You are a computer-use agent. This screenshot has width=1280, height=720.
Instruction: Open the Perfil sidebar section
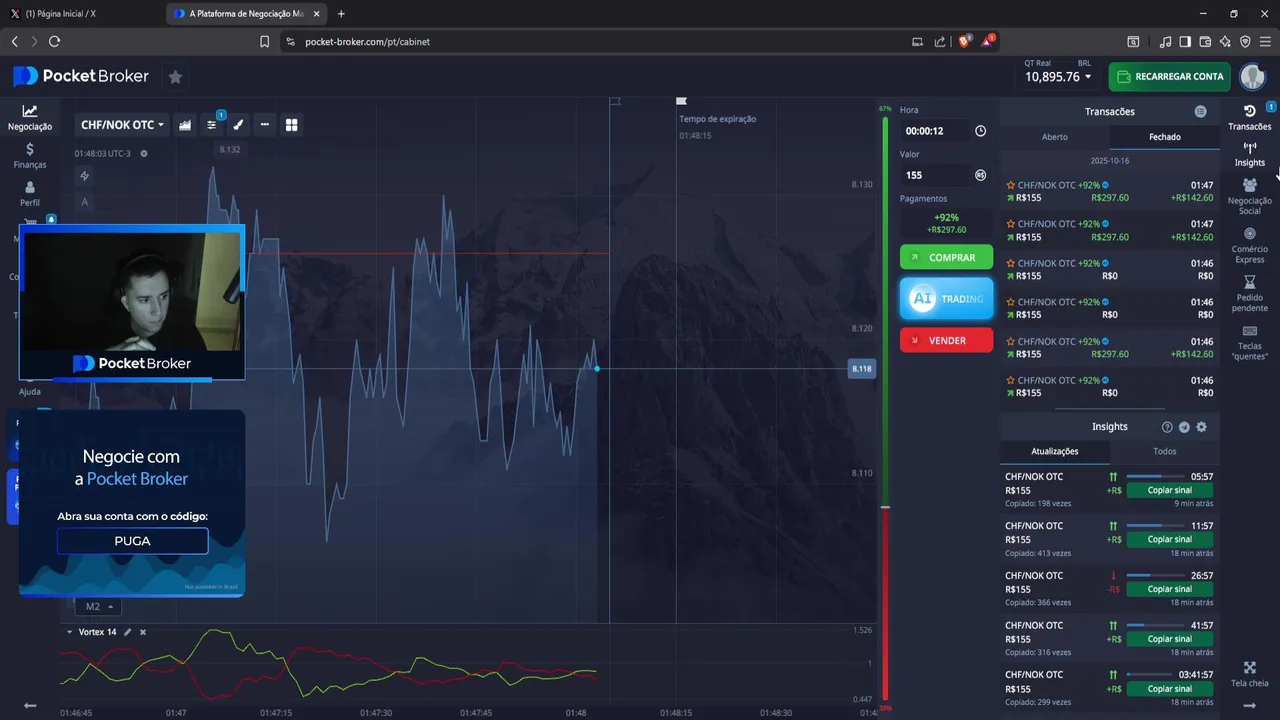click(30, 194)
